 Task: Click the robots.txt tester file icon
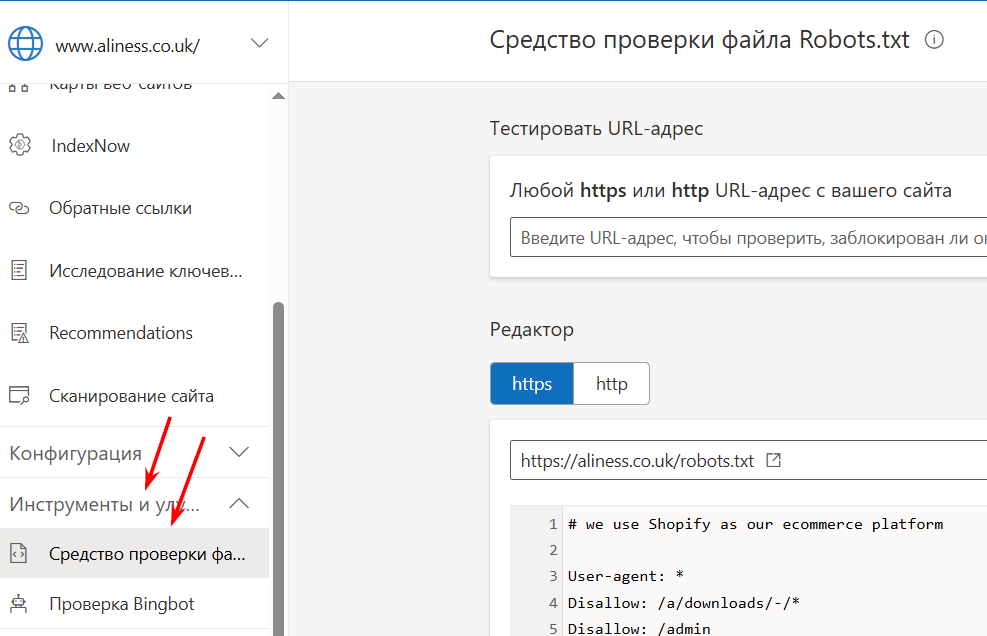[x=19, y=553]
